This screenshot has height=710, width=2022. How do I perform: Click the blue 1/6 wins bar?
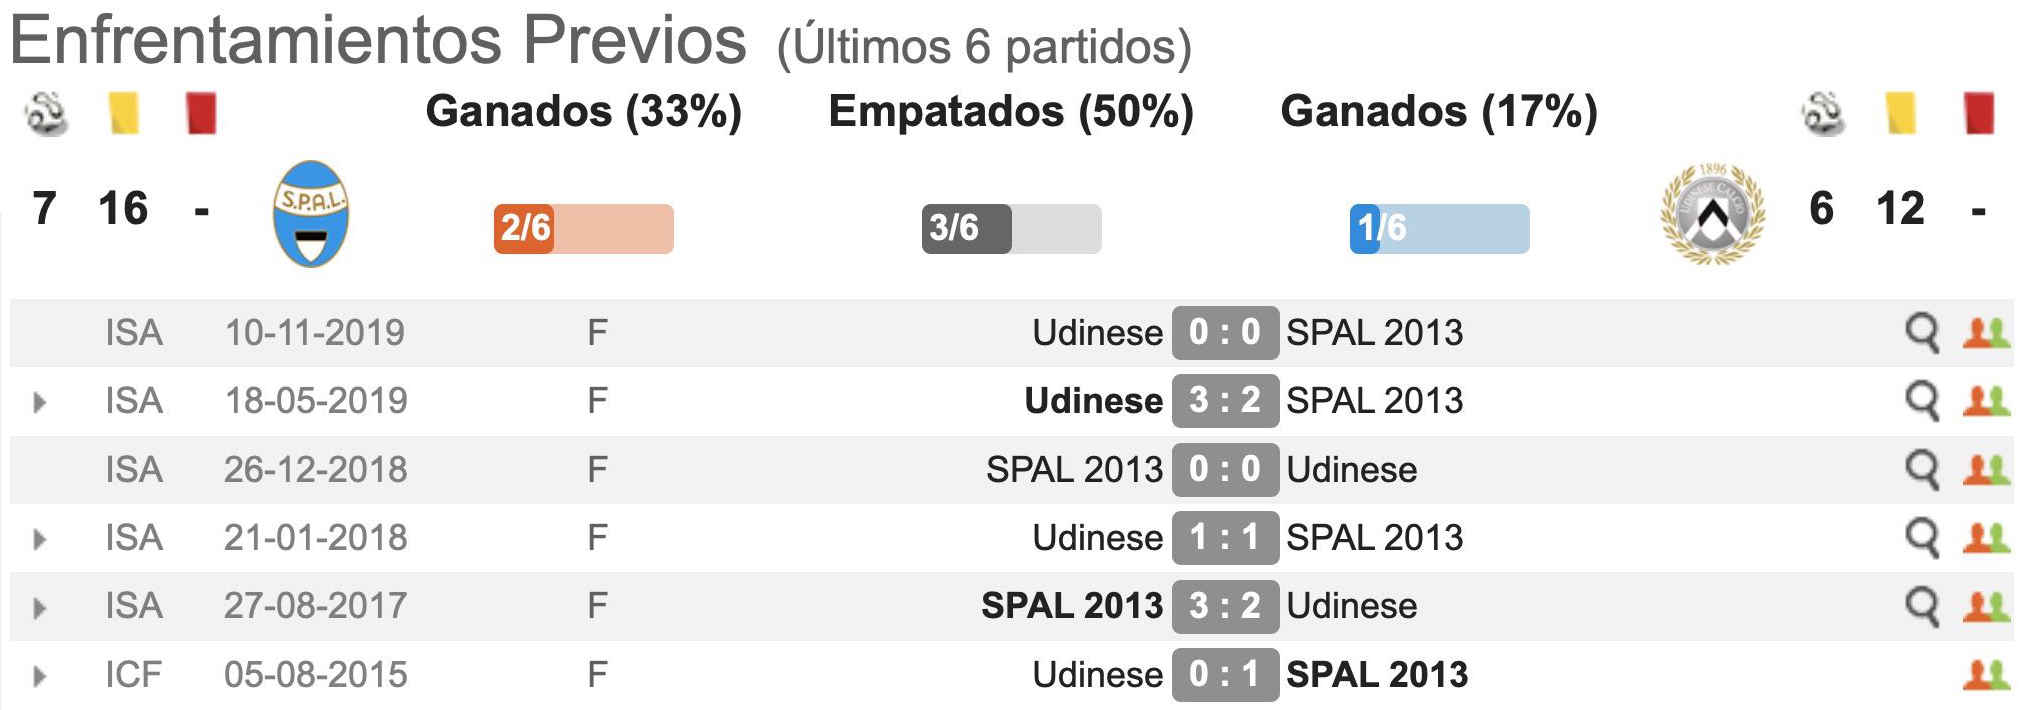pos(1439,228)
